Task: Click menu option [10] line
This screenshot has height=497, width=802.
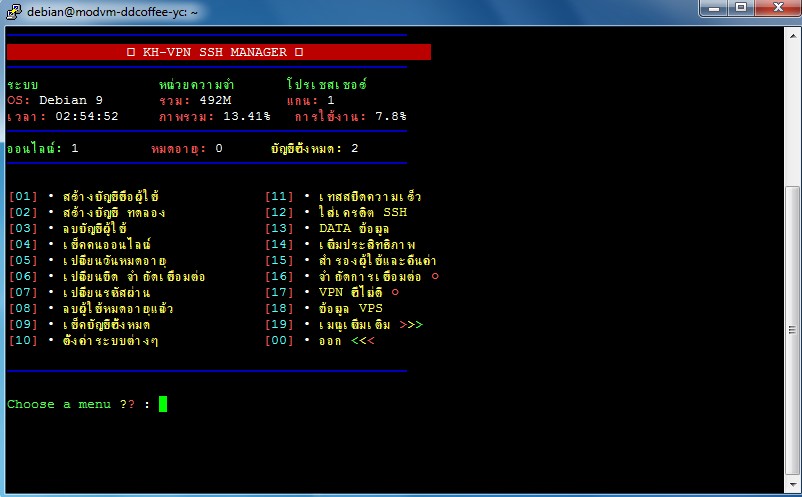Action: (x=83, y=341)
